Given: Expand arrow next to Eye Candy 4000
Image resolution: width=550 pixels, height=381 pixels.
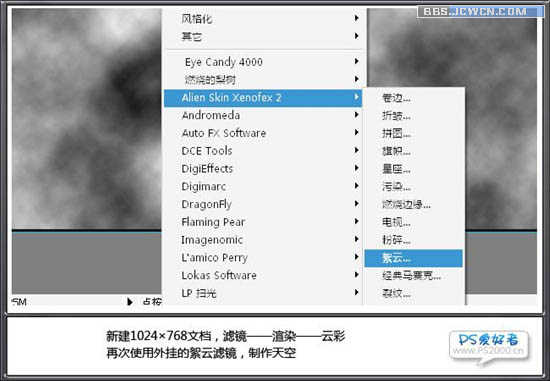Looking at the screenshot, I should coord(356,61).
